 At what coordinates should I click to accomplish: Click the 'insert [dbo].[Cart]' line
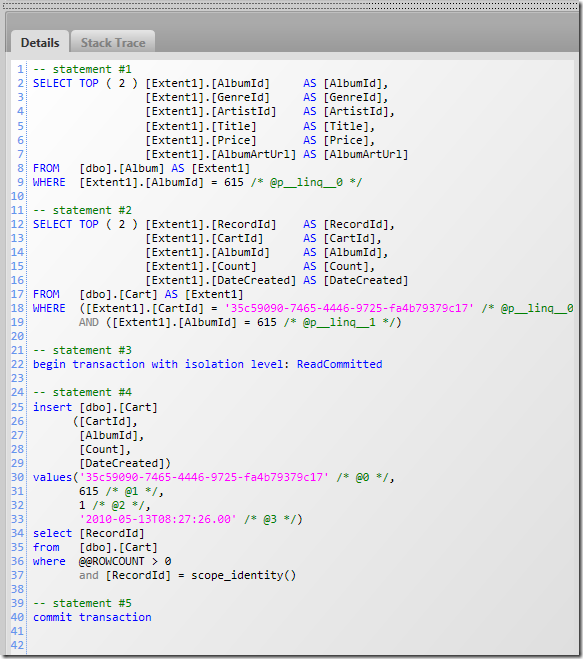95,407
